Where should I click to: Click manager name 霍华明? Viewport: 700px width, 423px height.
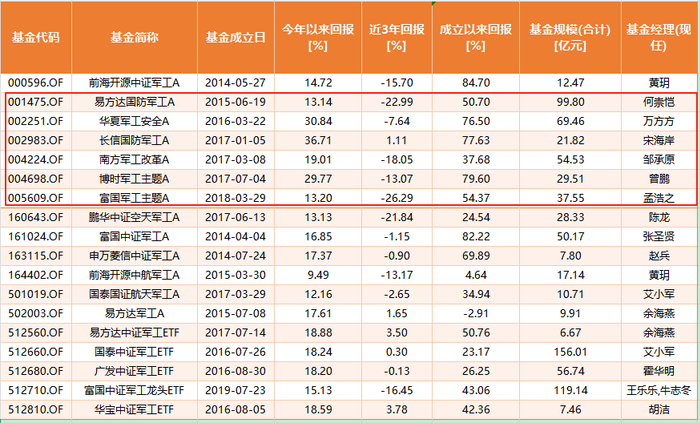coord(658,371)
